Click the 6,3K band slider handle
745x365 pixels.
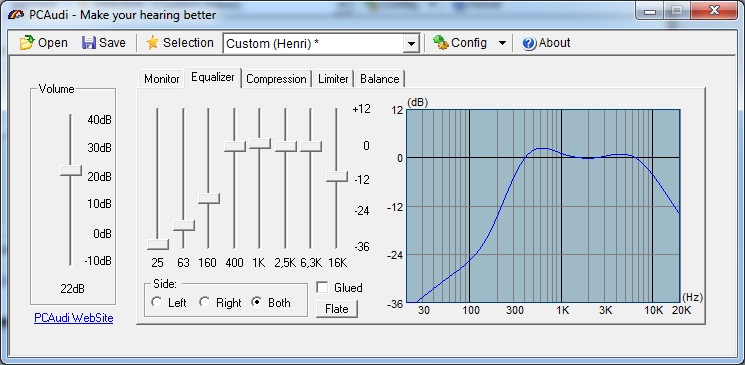[311, 146]
